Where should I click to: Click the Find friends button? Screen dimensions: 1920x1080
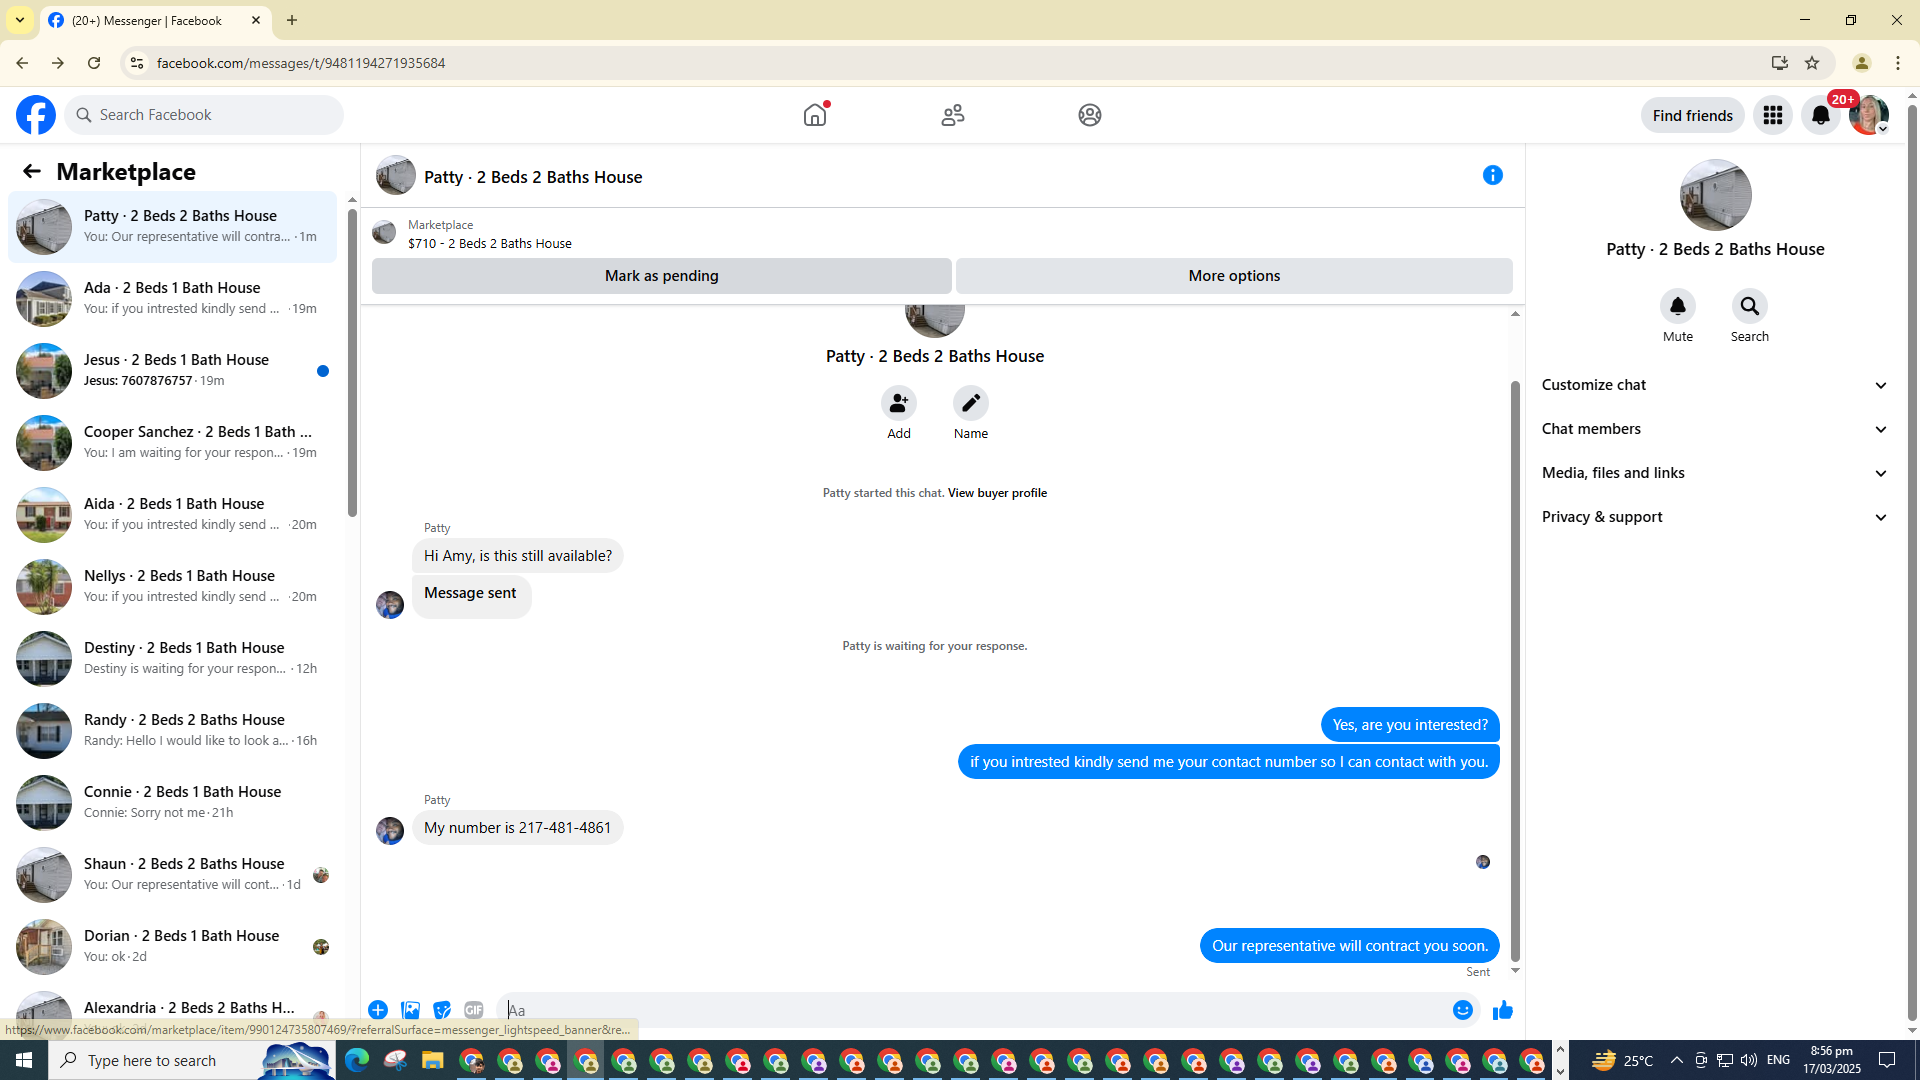[x=1693, y=115]
